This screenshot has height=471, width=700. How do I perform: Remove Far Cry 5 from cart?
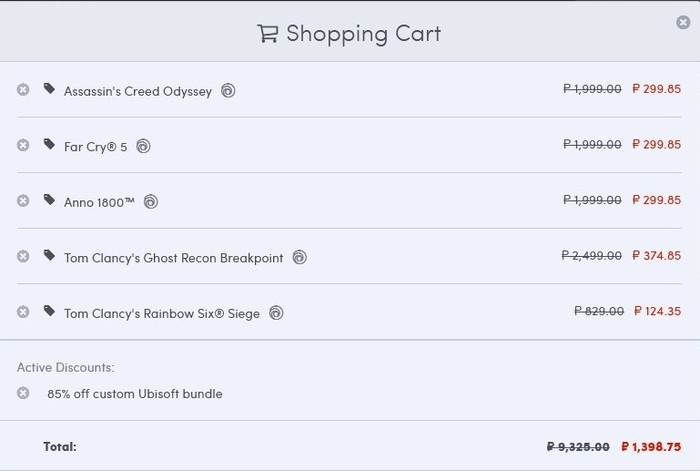click(x=23, y=145)
